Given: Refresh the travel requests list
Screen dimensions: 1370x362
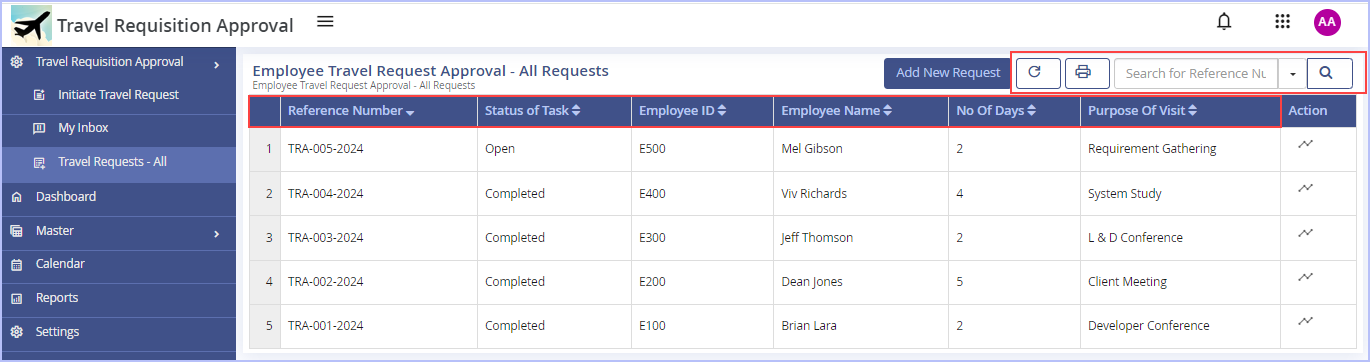Looking at the screenshot, I should (1038, 73).
